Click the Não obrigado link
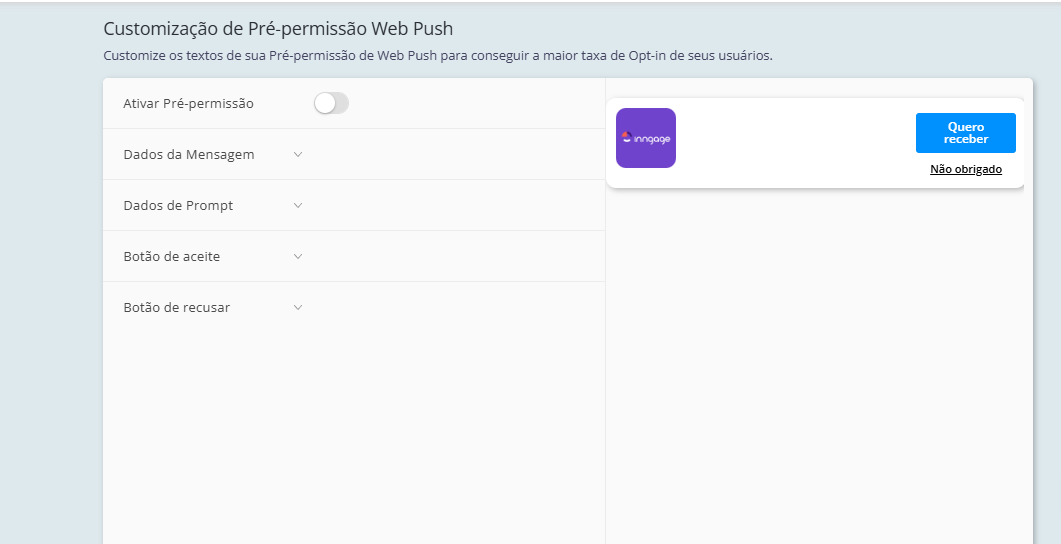1061x544 pixels. [x=965, y=169]
